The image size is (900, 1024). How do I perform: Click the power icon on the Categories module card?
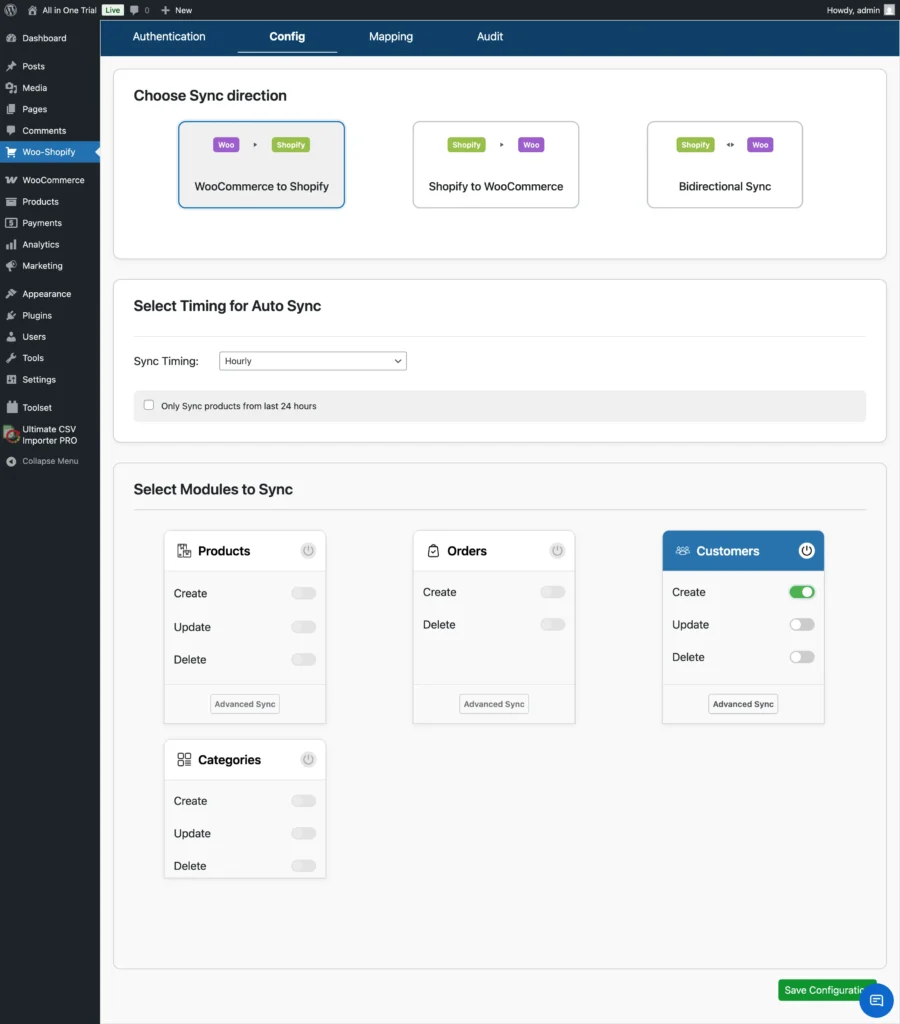[309, 759]
